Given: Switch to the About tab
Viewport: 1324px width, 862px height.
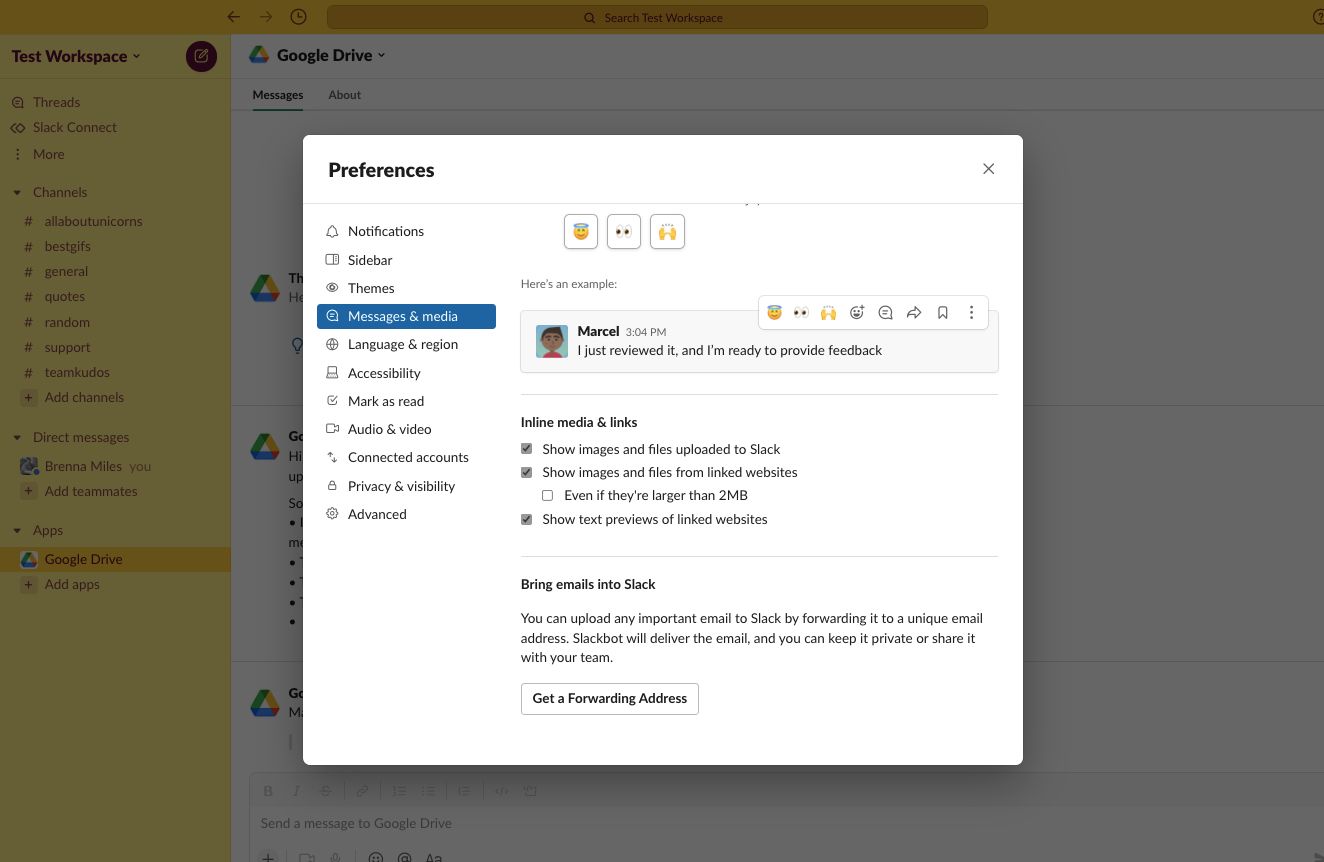Looking at the screenshot, I should click(344, 94).
